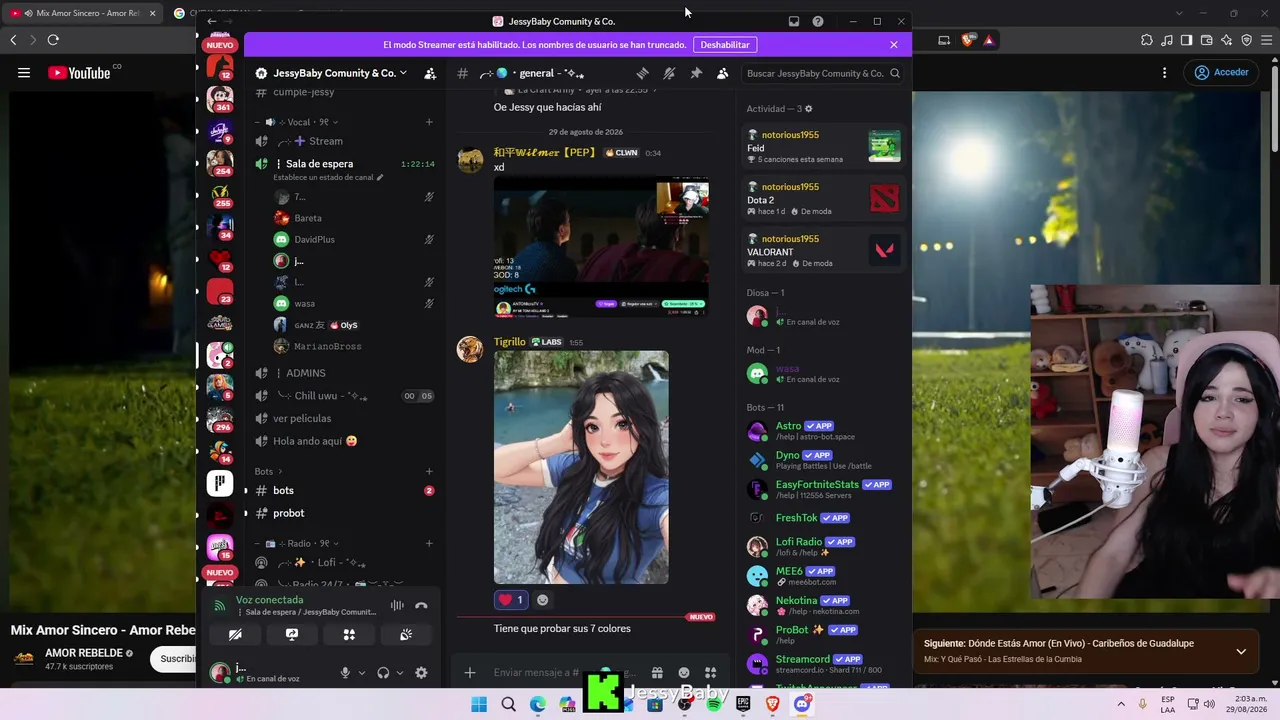Turn on camera in voice panel
The width and height of the screenshot is (1280, 720).
coord(235,634)
